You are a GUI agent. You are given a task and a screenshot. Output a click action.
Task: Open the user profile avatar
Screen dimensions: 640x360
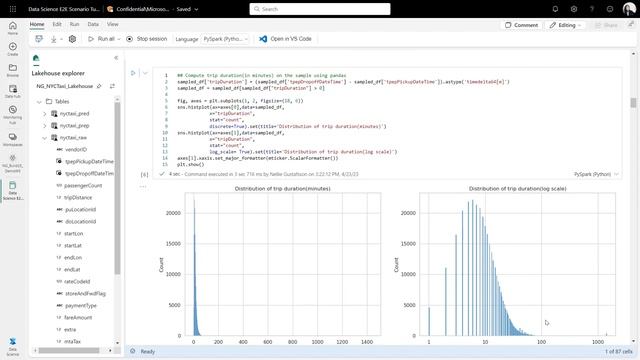[629, 9]
